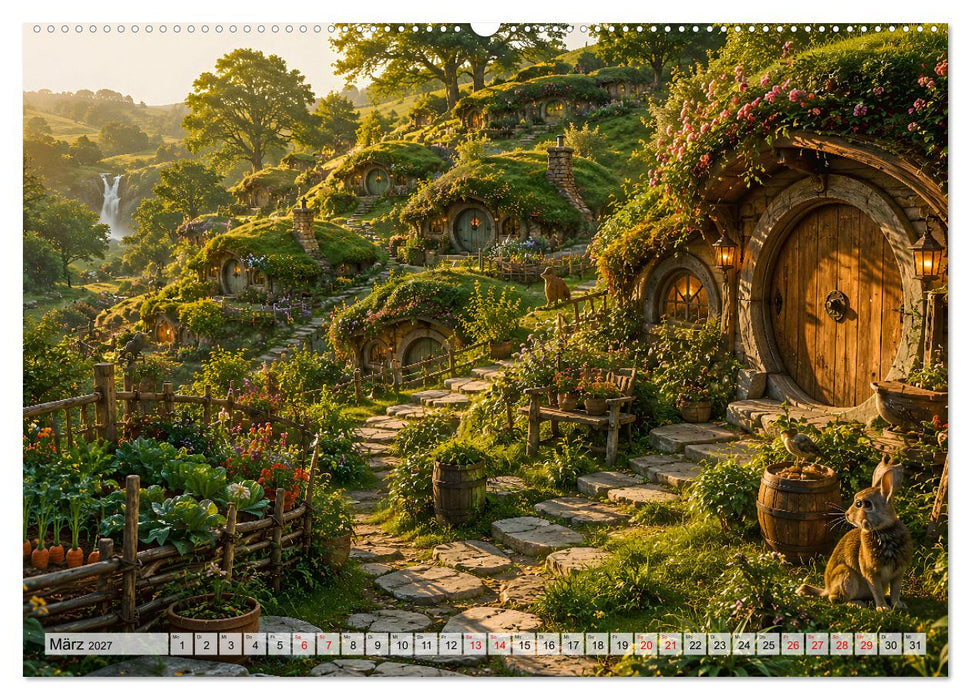Select day 9 in the date strip

click(377, 644)
